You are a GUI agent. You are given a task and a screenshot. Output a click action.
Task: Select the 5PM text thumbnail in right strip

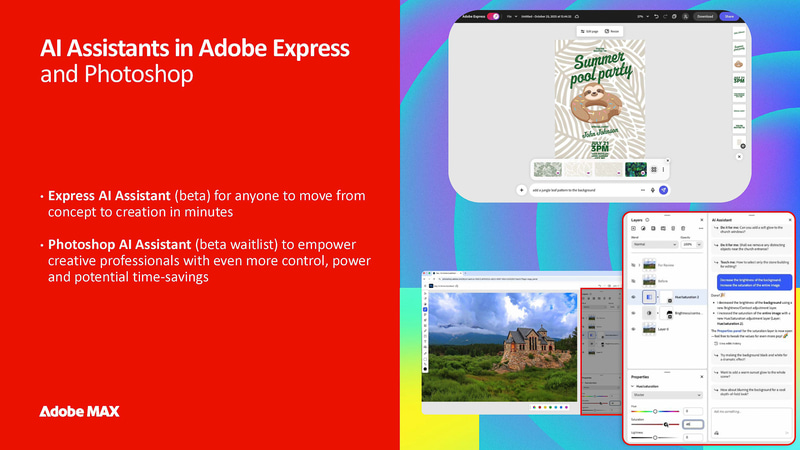[x=739, y=80]
